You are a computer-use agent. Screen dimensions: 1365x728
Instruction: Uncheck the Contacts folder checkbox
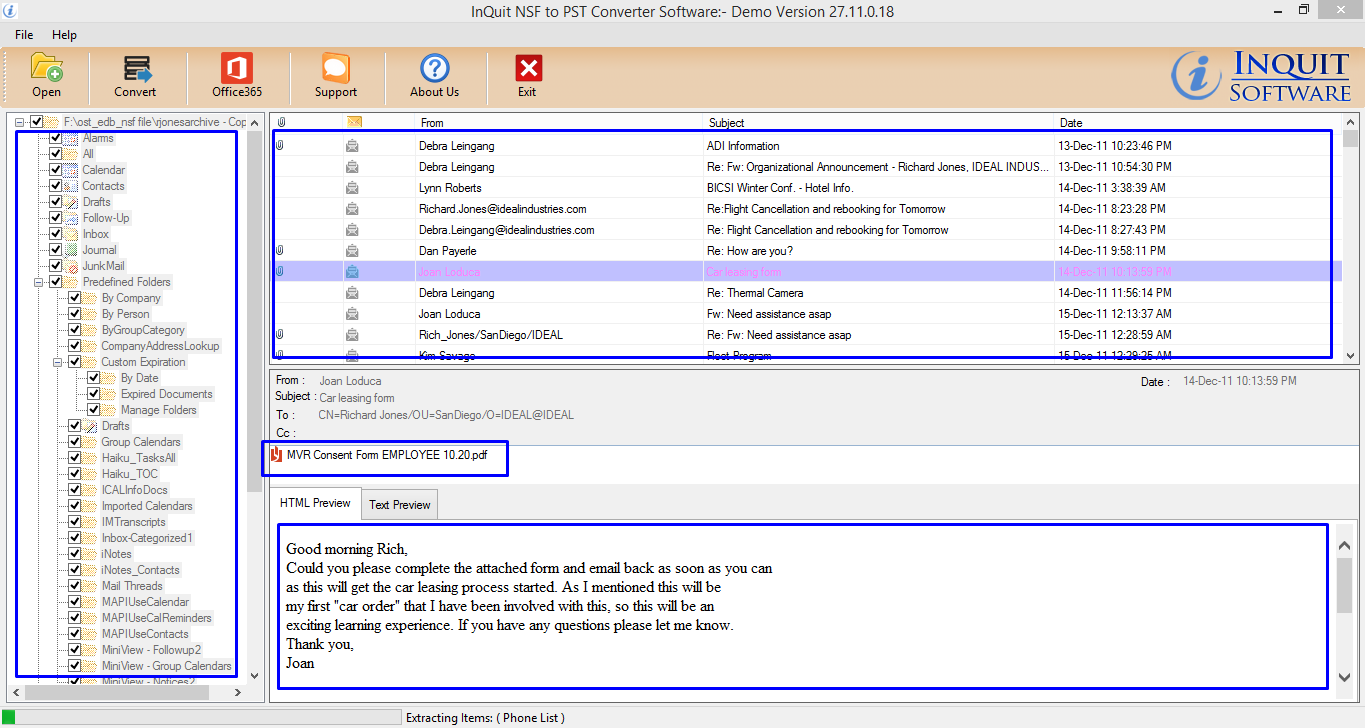pos(56,186)
